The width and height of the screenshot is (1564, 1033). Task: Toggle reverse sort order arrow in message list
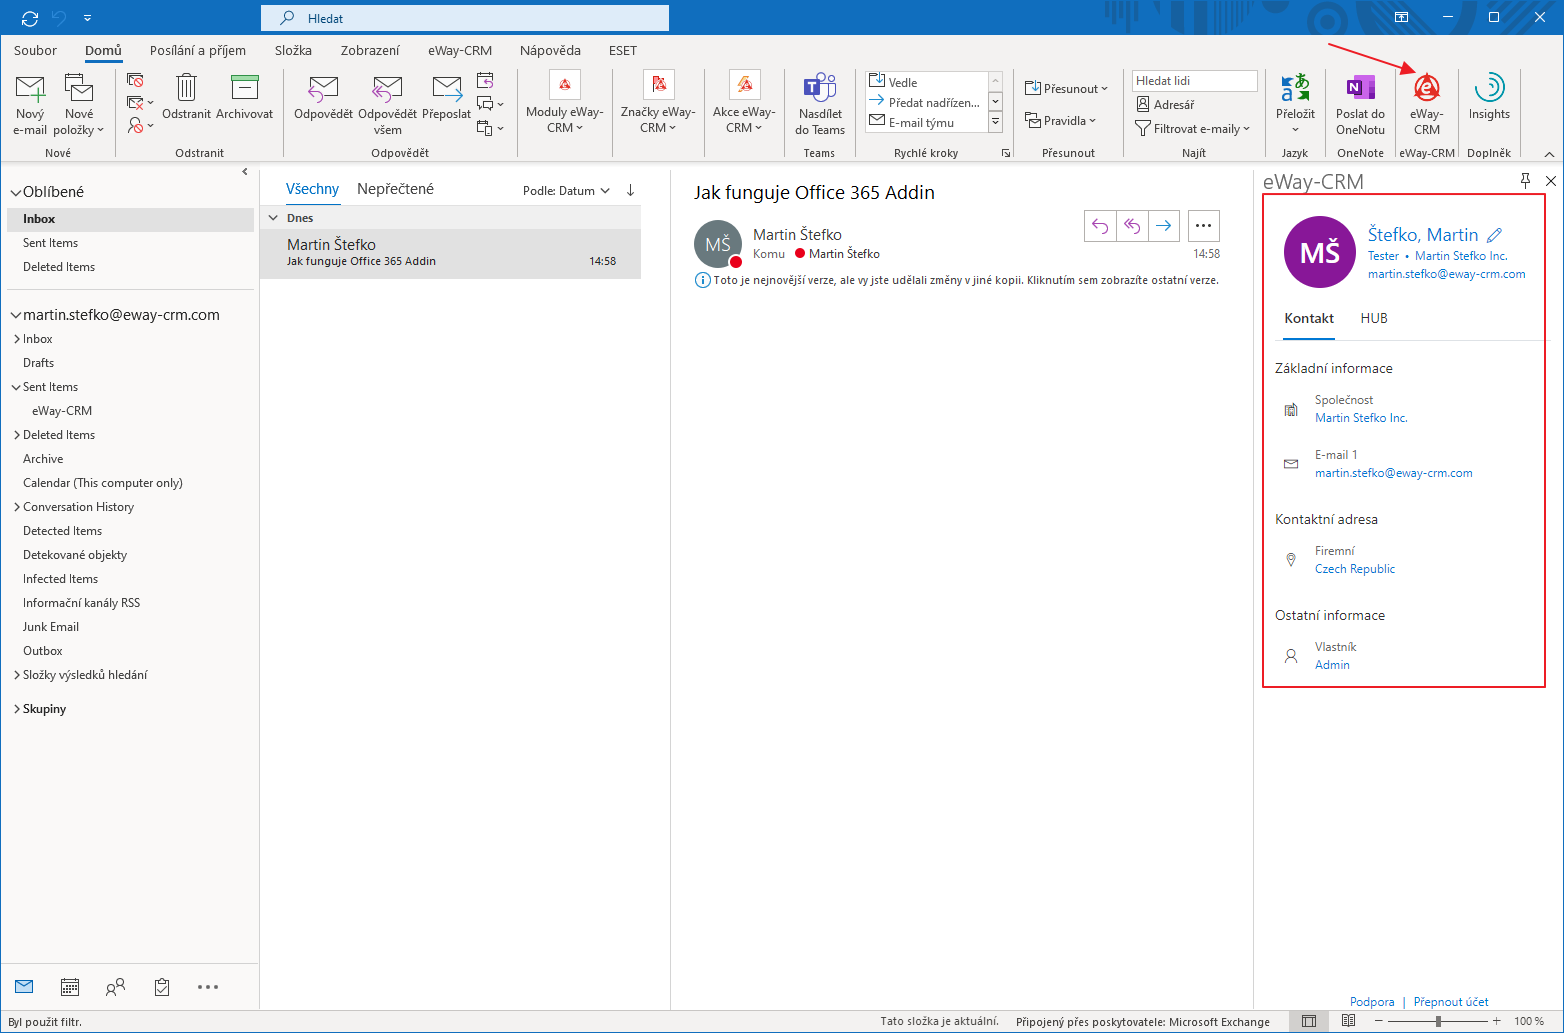coord(630,190)
